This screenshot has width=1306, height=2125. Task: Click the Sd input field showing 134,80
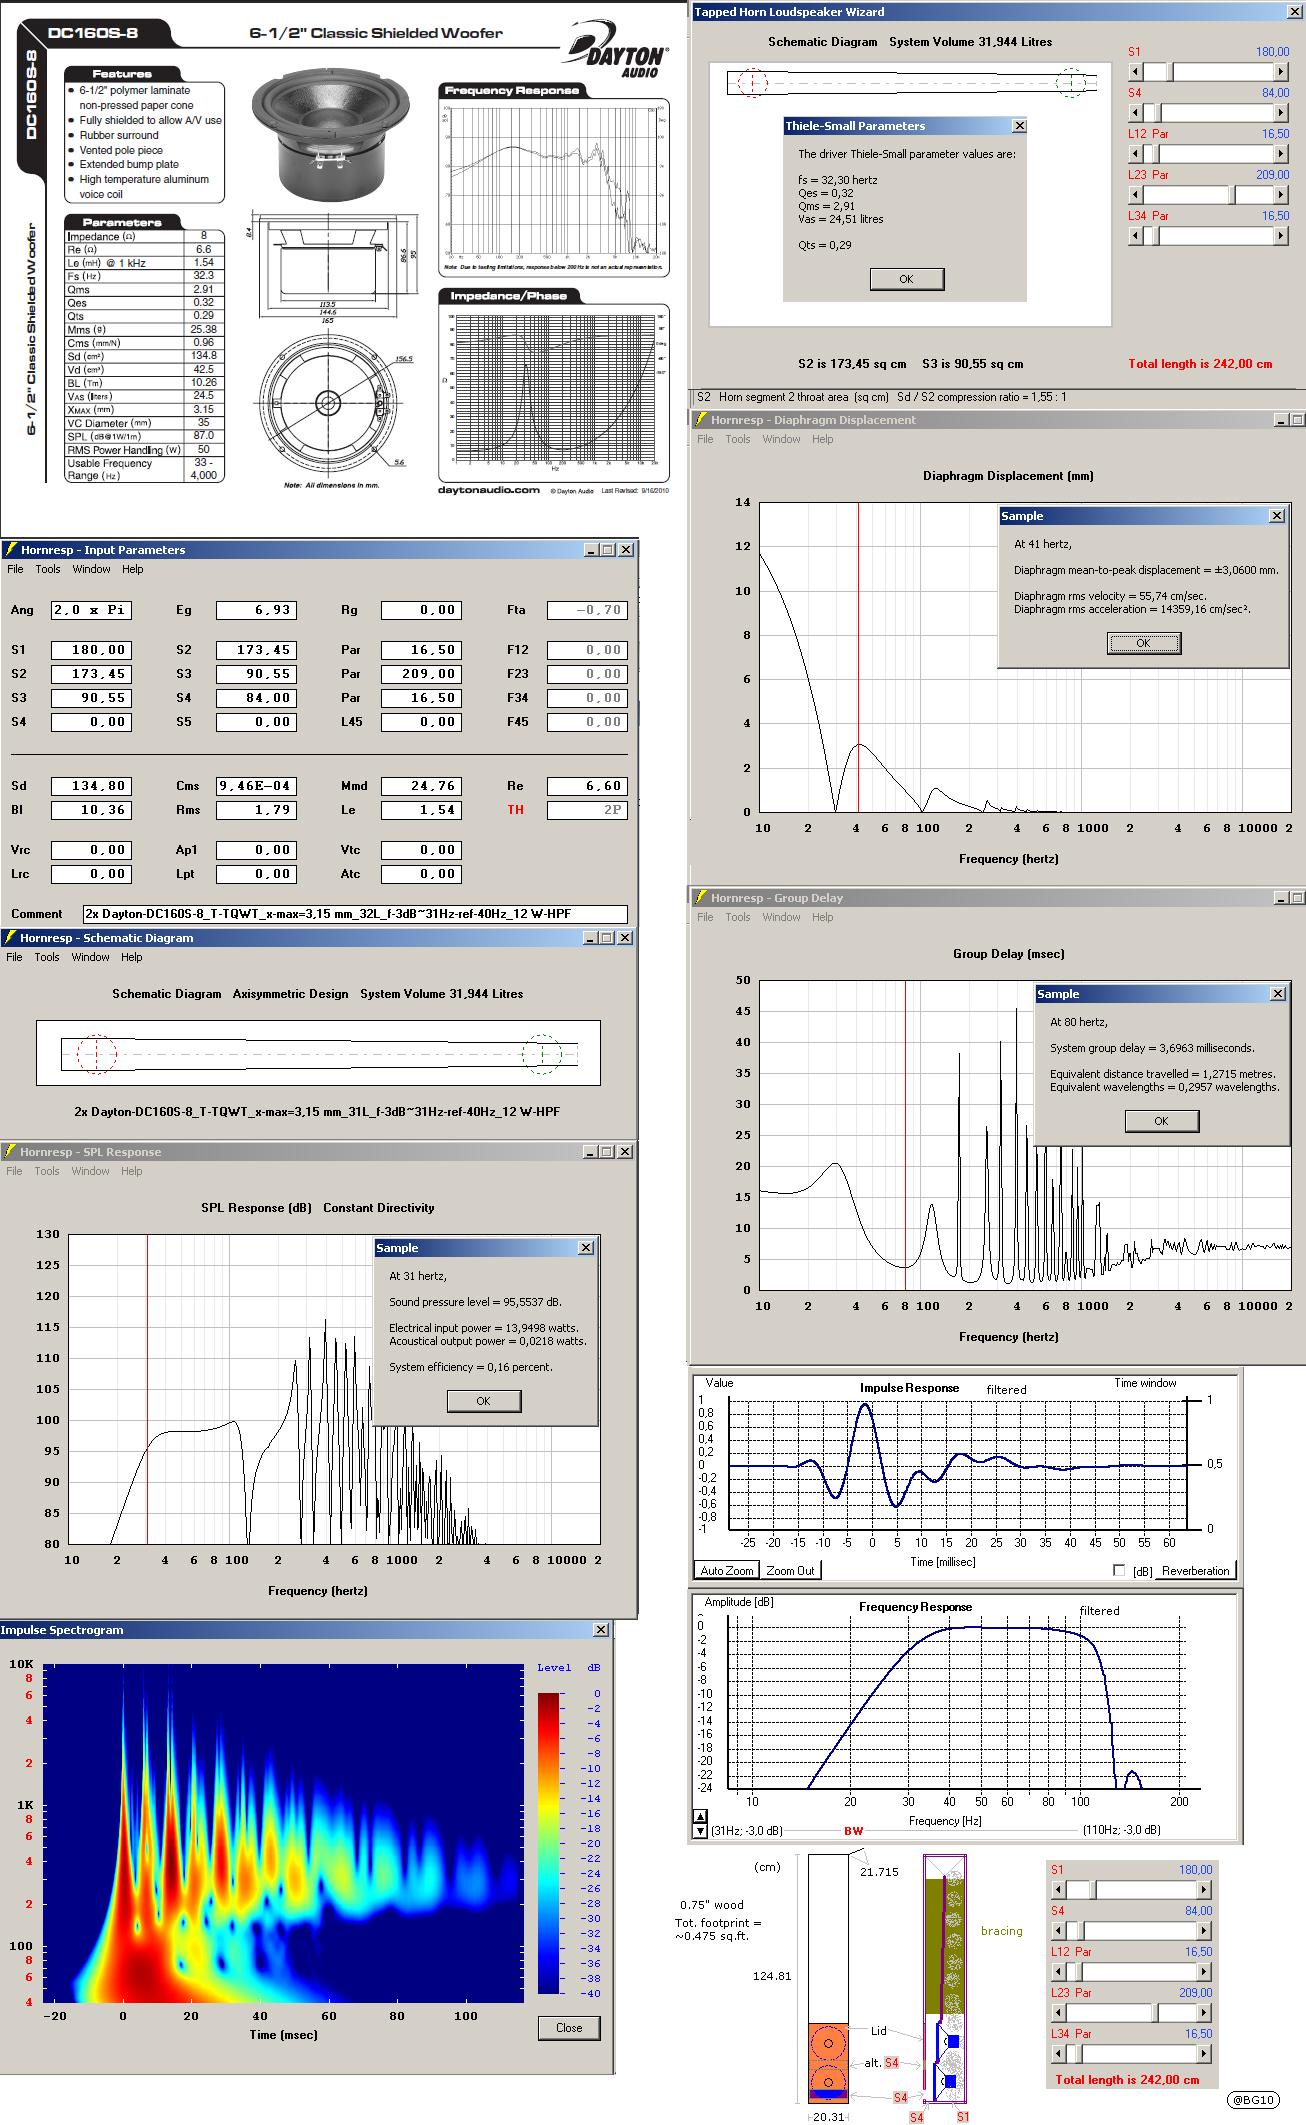(x=91, y=786)
